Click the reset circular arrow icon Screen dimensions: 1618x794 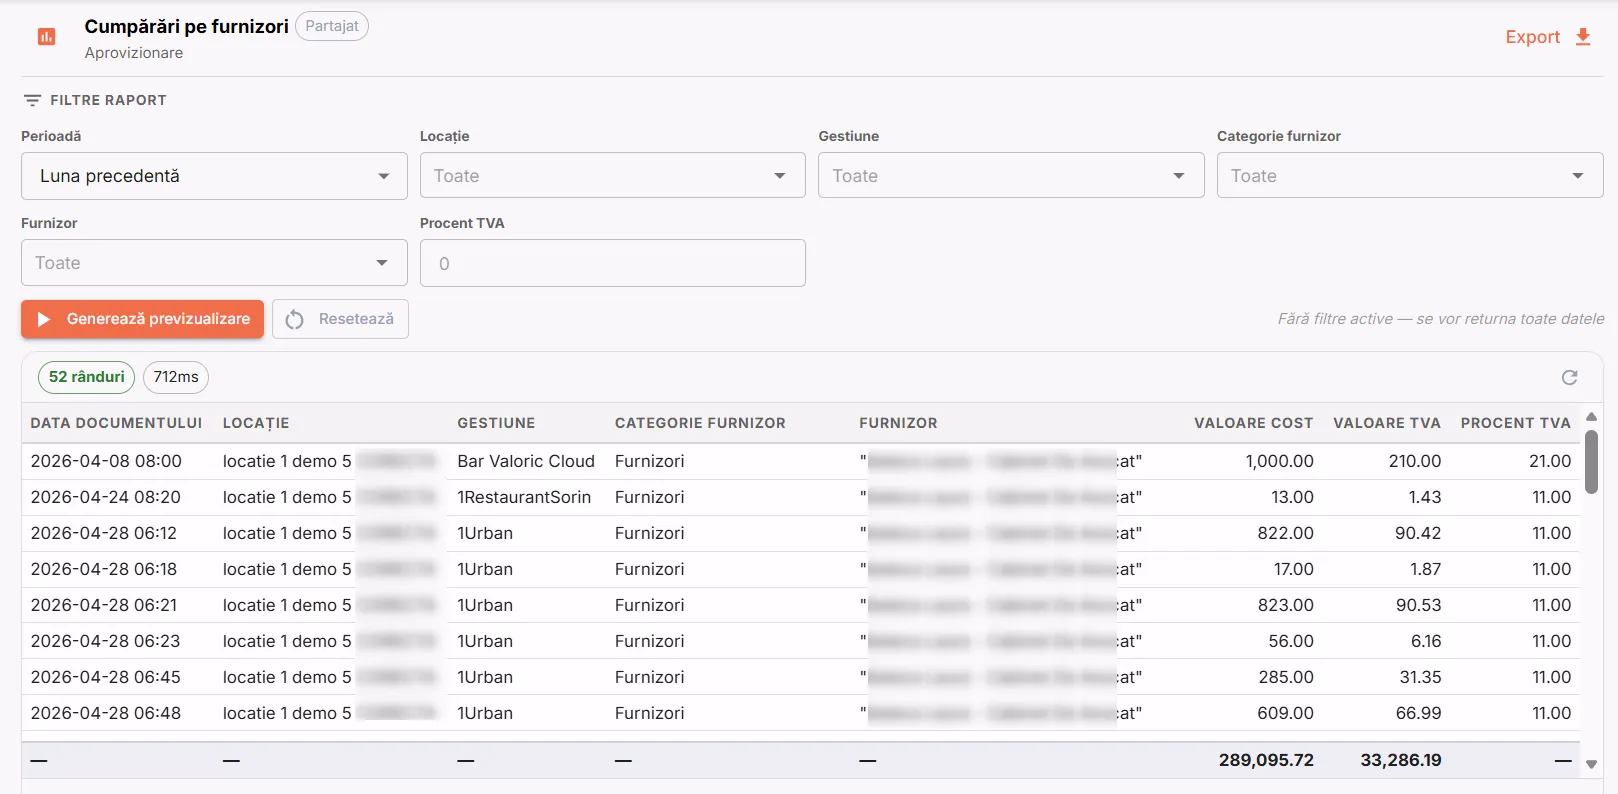294,319
